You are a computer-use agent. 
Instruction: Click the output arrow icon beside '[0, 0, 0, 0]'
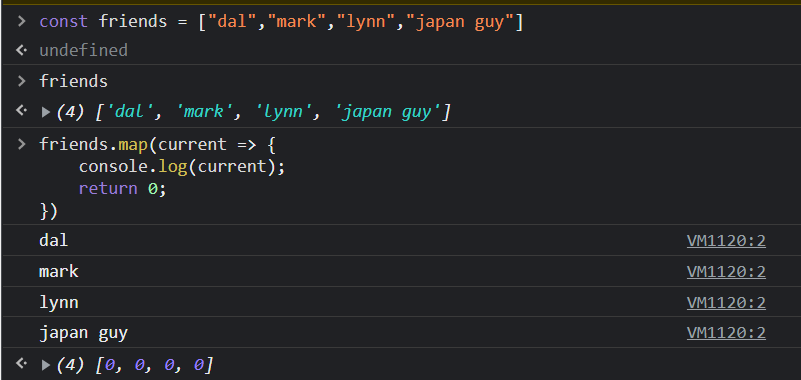coord(21,363)
